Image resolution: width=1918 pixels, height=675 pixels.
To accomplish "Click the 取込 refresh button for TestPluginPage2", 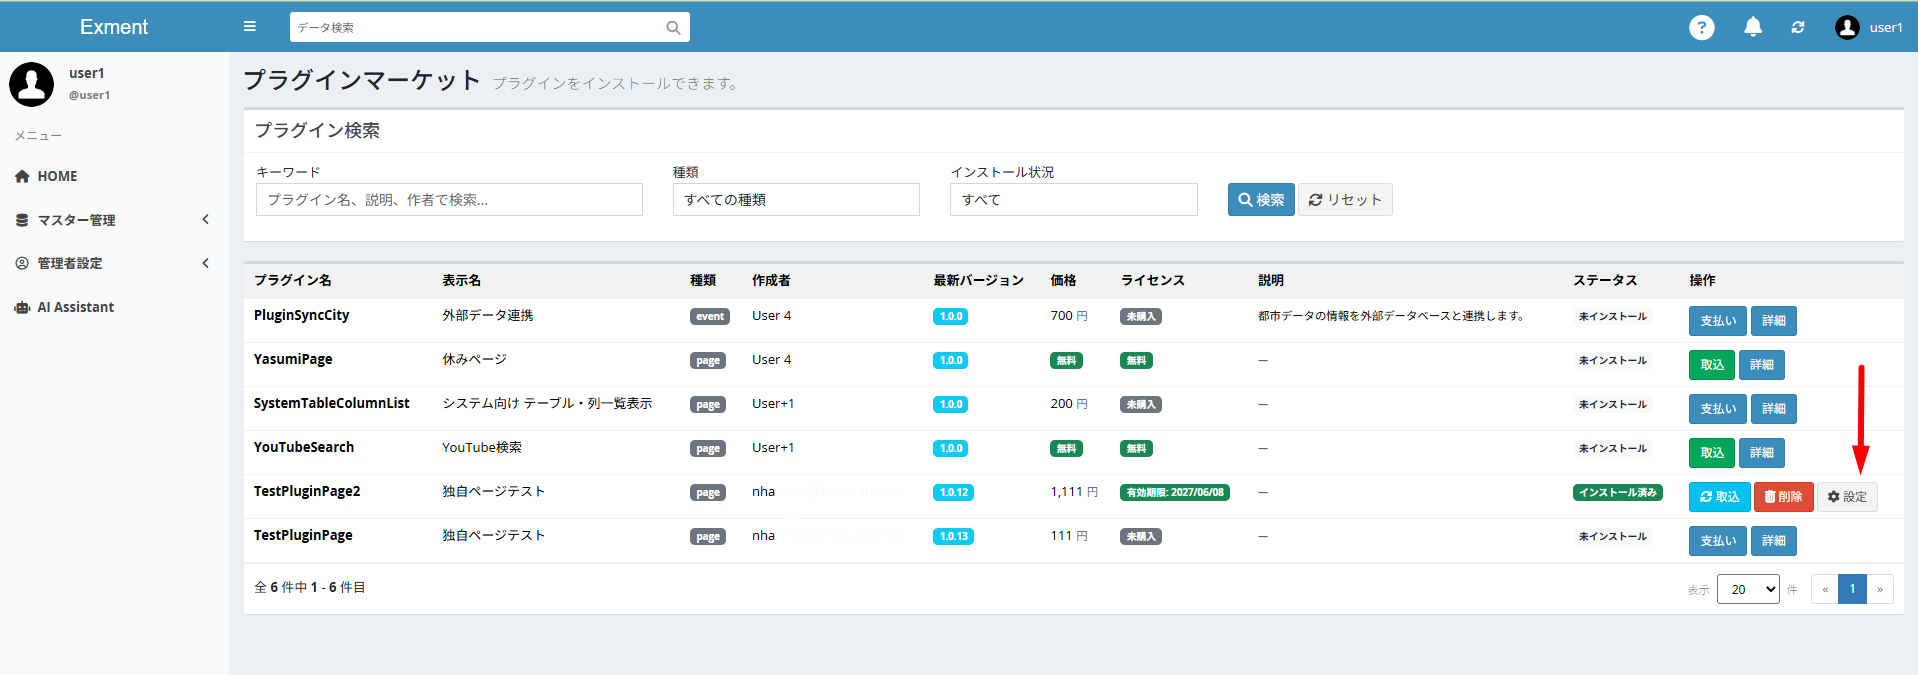I will click(x=1719, y=497).
